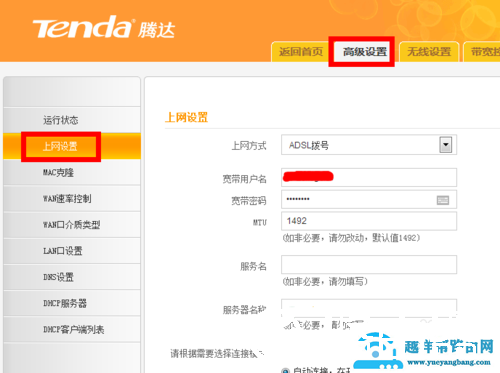Open the 返回首页 tab
This screenshot has width=500, height=373.
pos(301,52)
